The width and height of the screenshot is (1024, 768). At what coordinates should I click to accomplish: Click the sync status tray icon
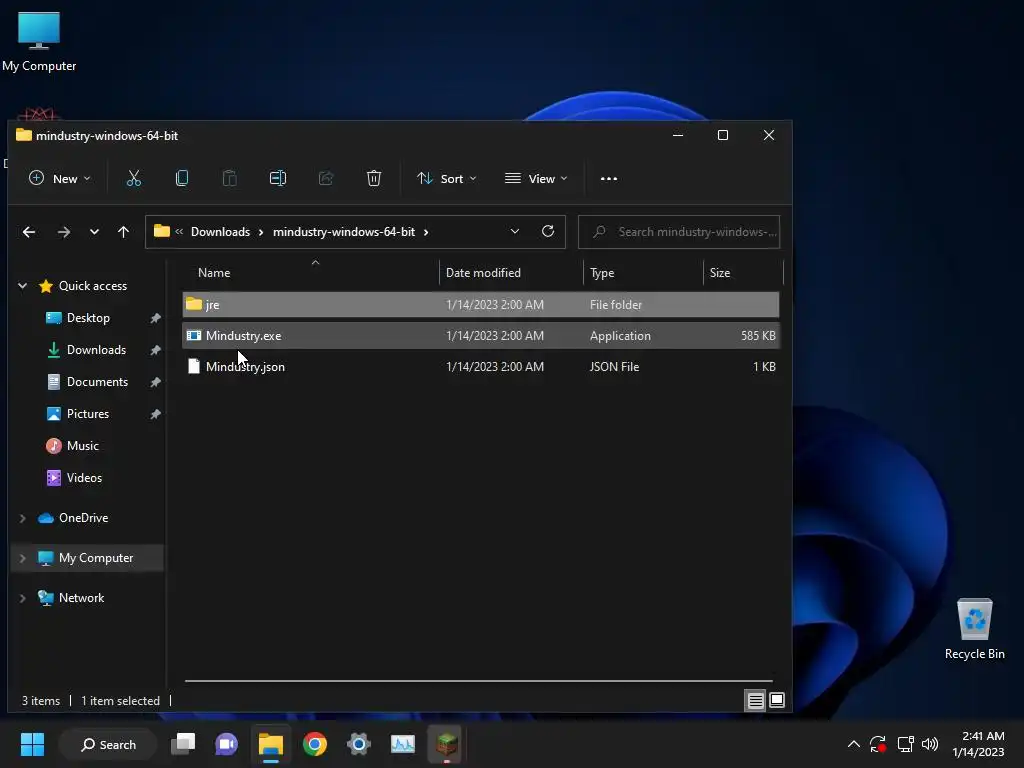878,744
